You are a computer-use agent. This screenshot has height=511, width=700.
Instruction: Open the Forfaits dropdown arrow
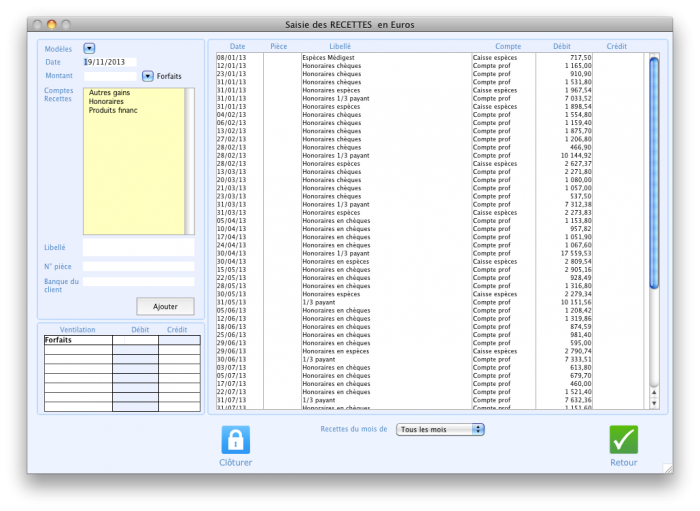[148, 76]
